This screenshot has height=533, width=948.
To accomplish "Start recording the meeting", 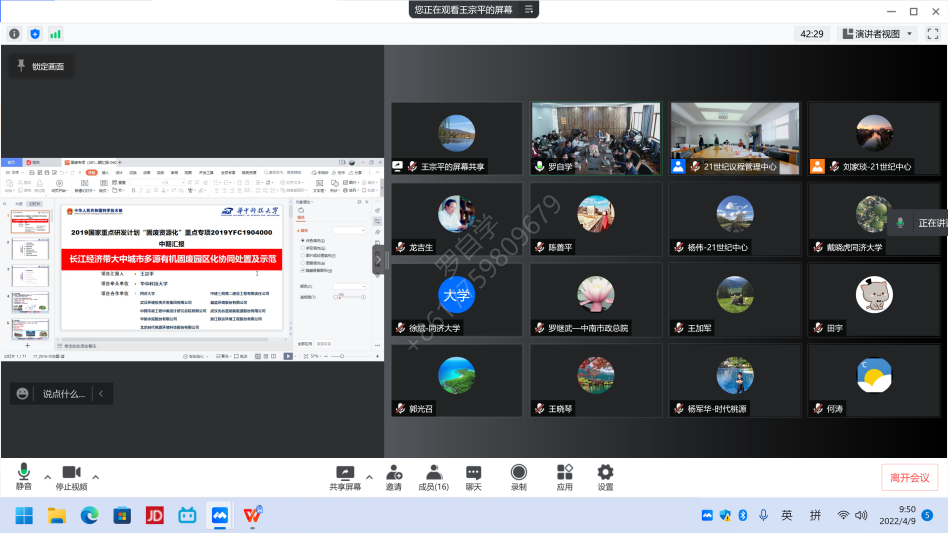I will [x=518, y=476].
